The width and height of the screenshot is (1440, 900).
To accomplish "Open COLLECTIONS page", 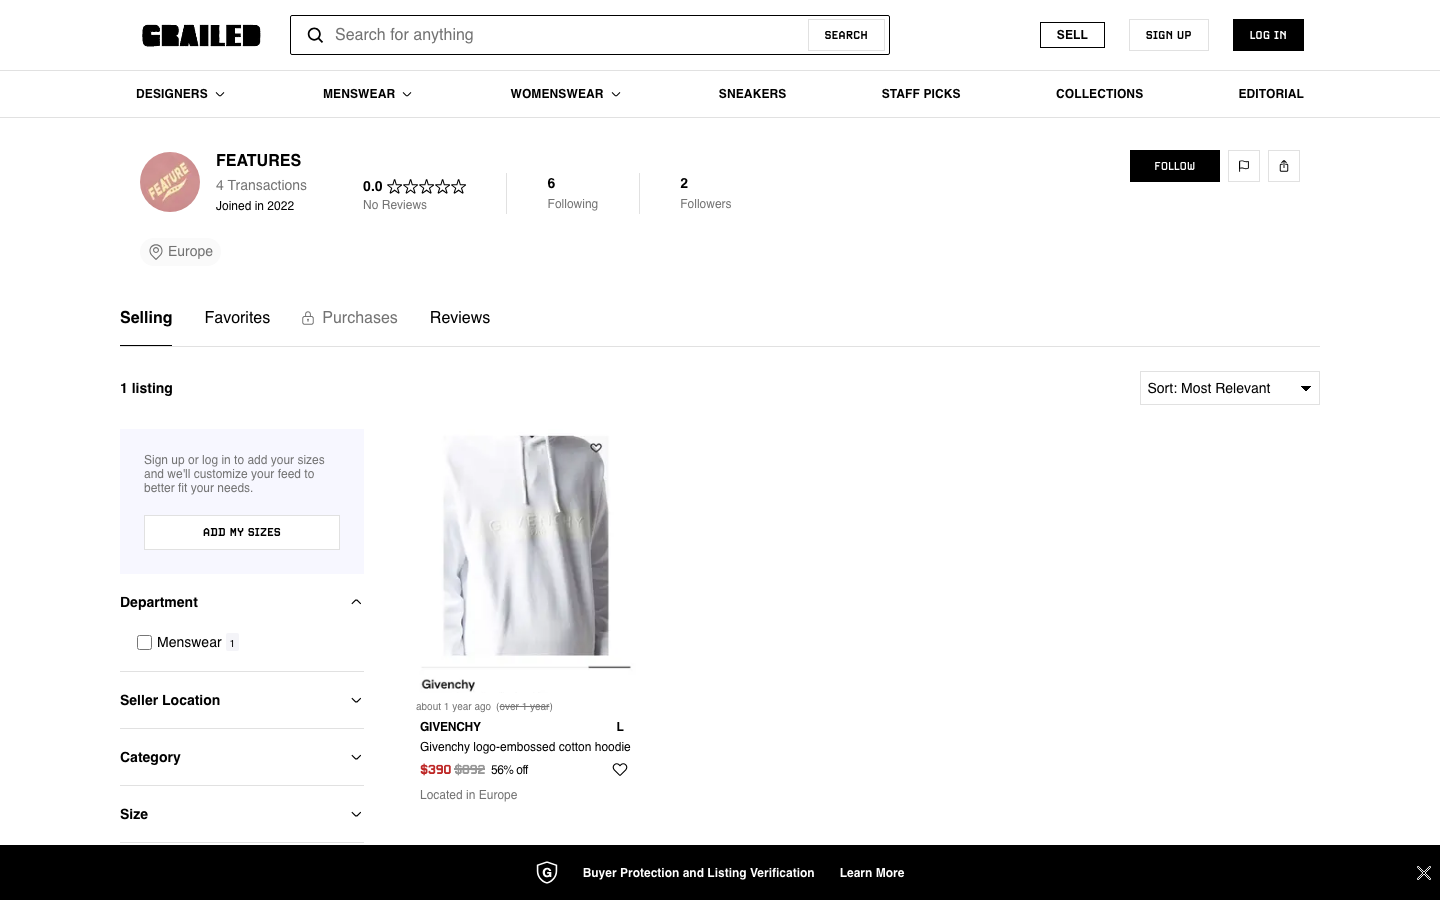I will [x=1099, y=94].
